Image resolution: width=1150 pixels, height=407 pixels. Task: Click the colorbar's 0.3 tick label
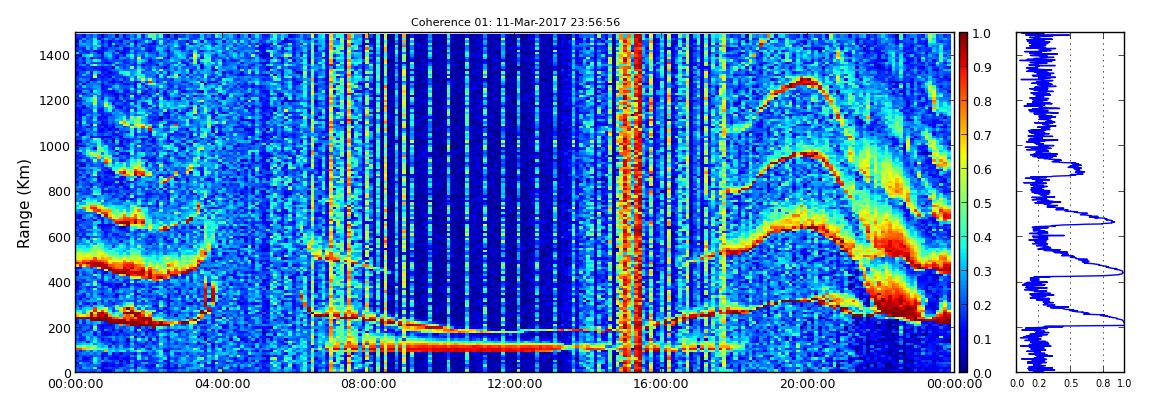(981, 271)
